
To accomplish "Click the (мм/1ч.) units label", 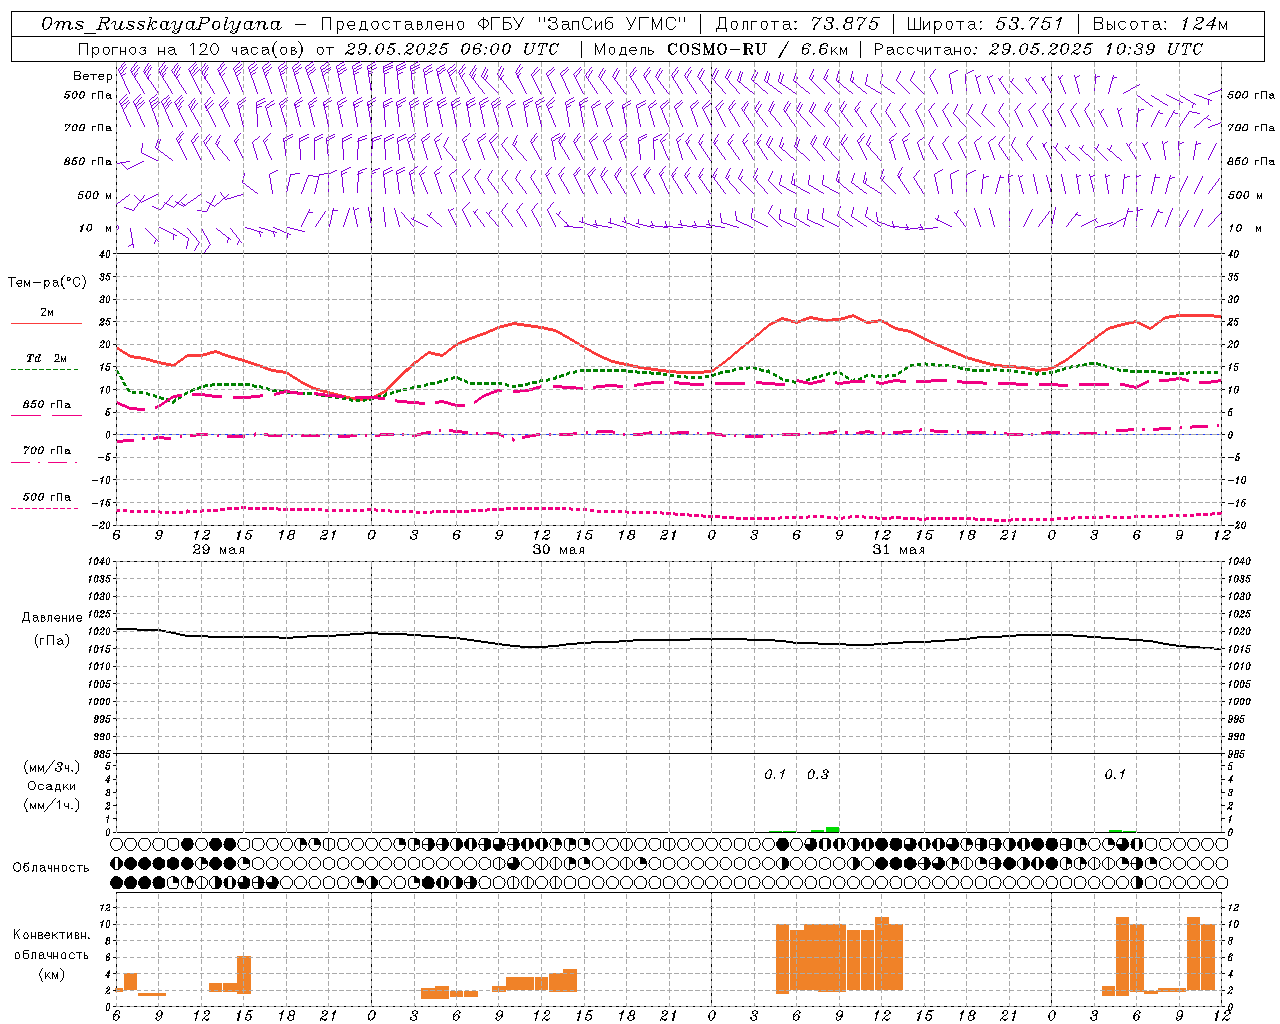I will click(52, 805).
